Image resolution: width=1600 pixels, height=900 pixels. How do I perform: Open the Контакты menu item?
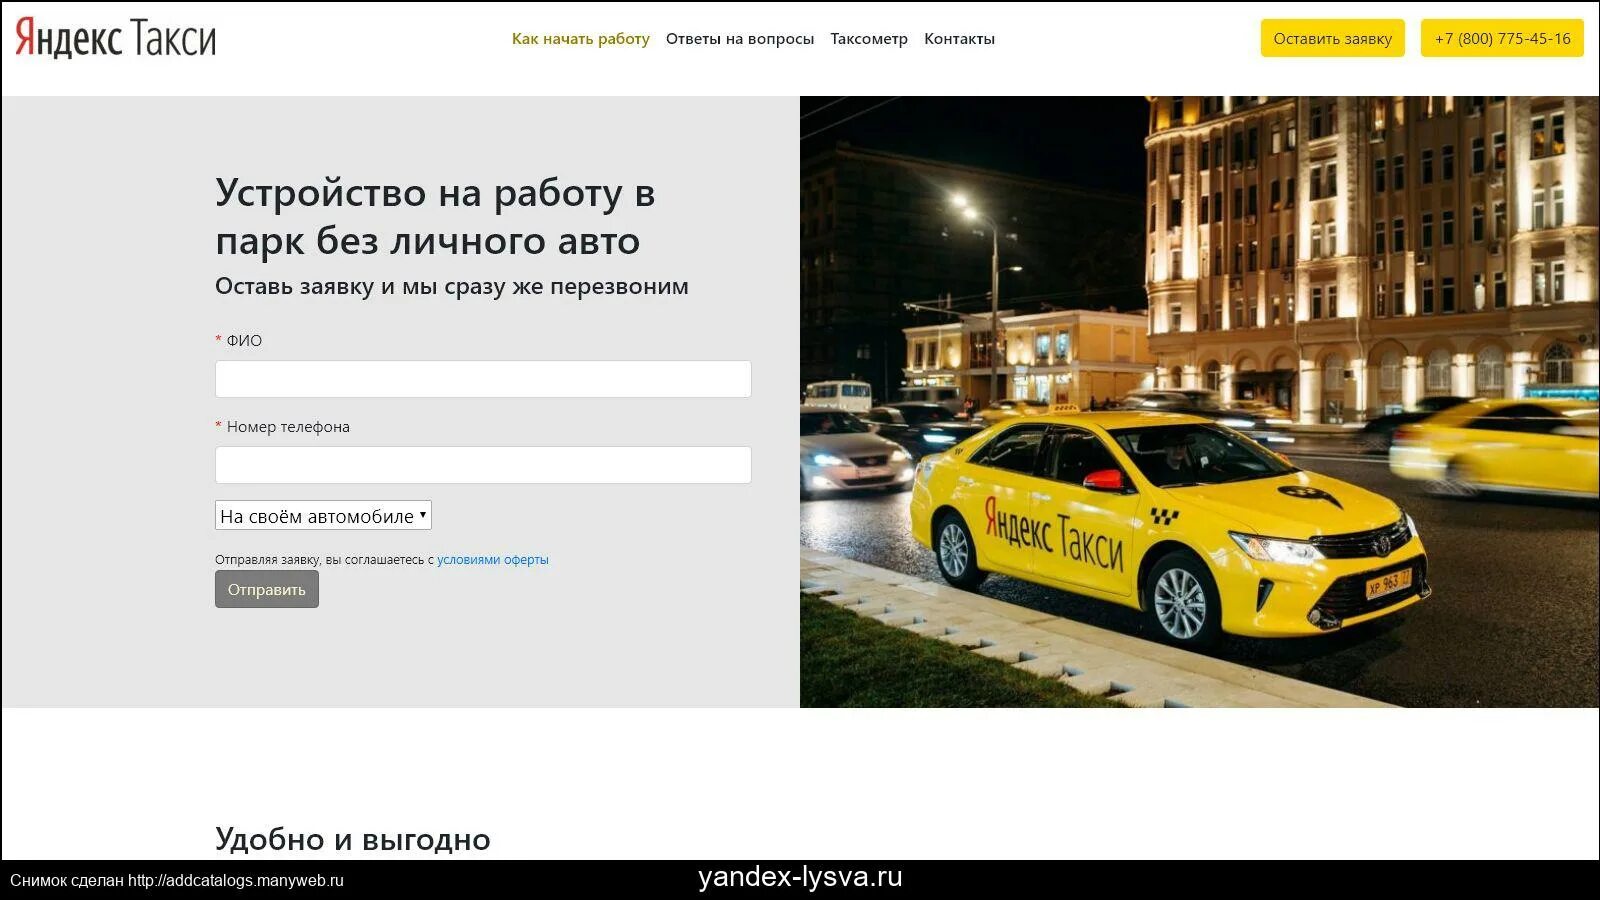(959, 39)
